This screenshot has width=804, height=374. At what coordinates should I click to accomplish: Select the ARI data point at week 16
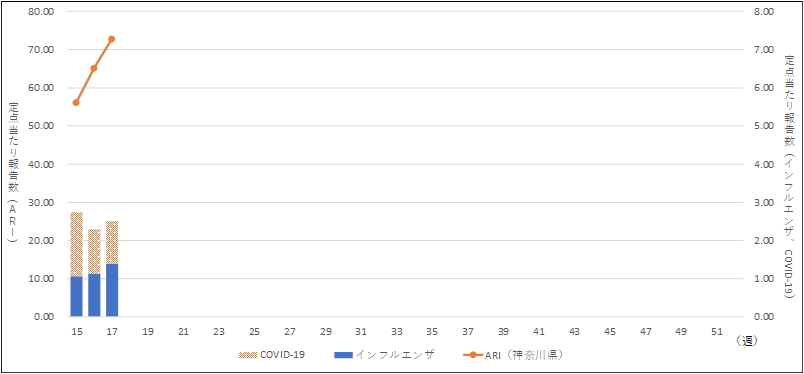(x=94, y=68)
